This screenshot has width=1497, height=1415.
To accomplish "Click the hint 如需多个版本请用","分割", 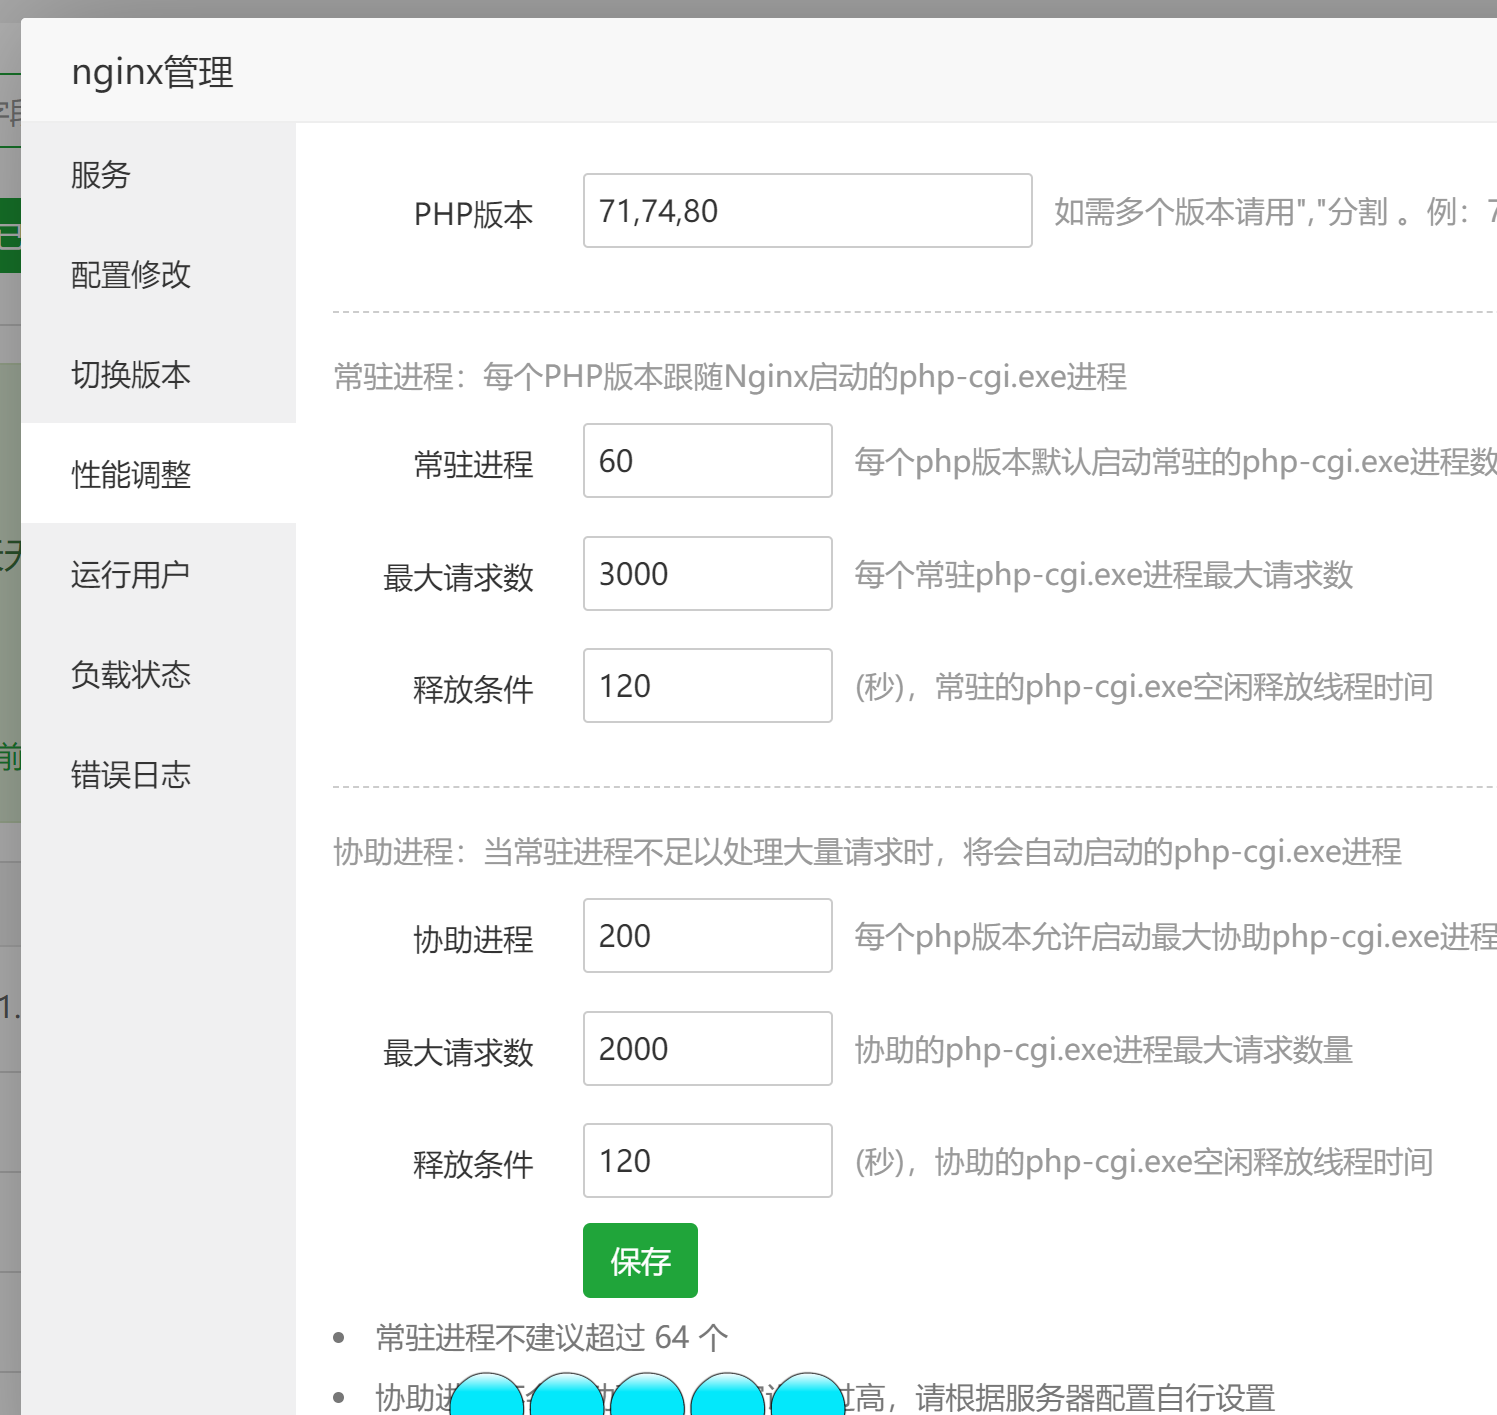I will 1221,212.
